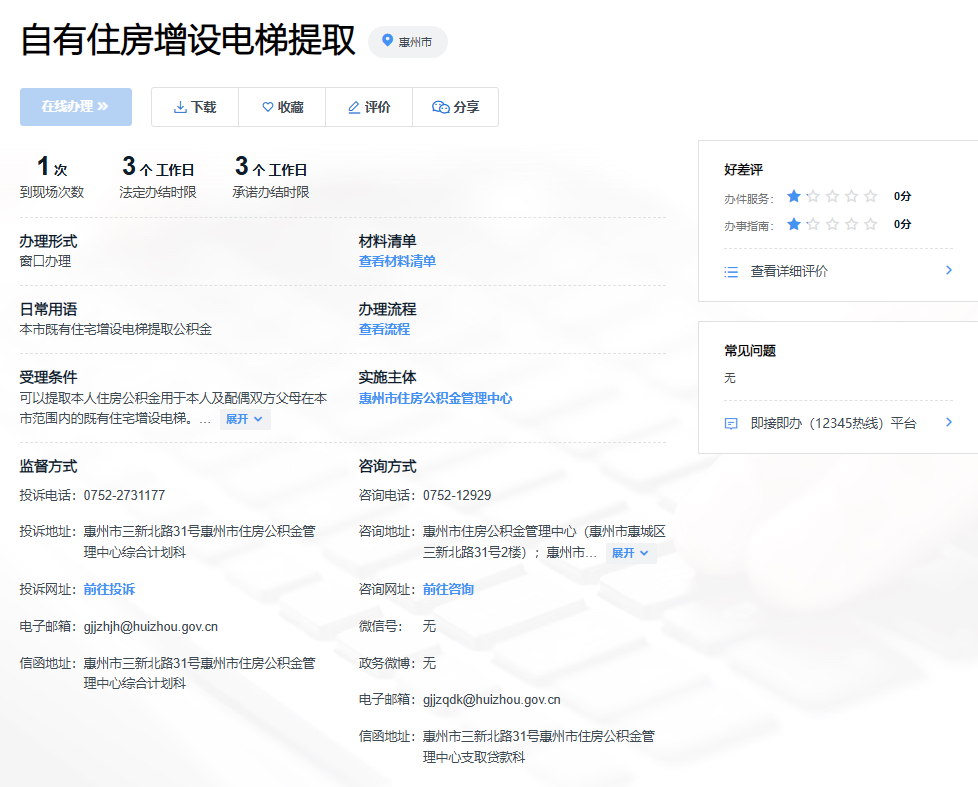Follow the 前往咨询 link
The height and width of the screenshot is (787, 978).
click(x=448, y=589)
